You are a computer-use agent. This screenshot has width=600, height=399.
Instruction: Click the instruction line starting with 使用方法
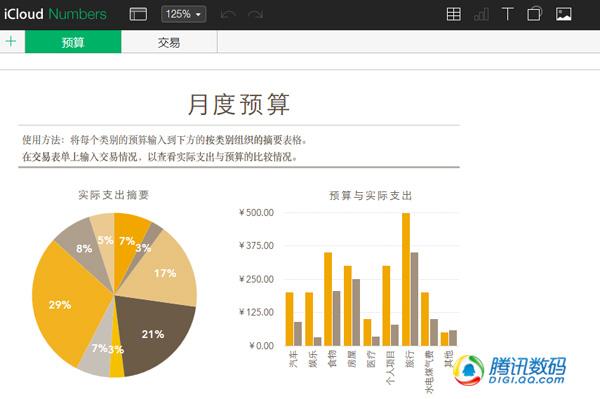tap(165, 140)
